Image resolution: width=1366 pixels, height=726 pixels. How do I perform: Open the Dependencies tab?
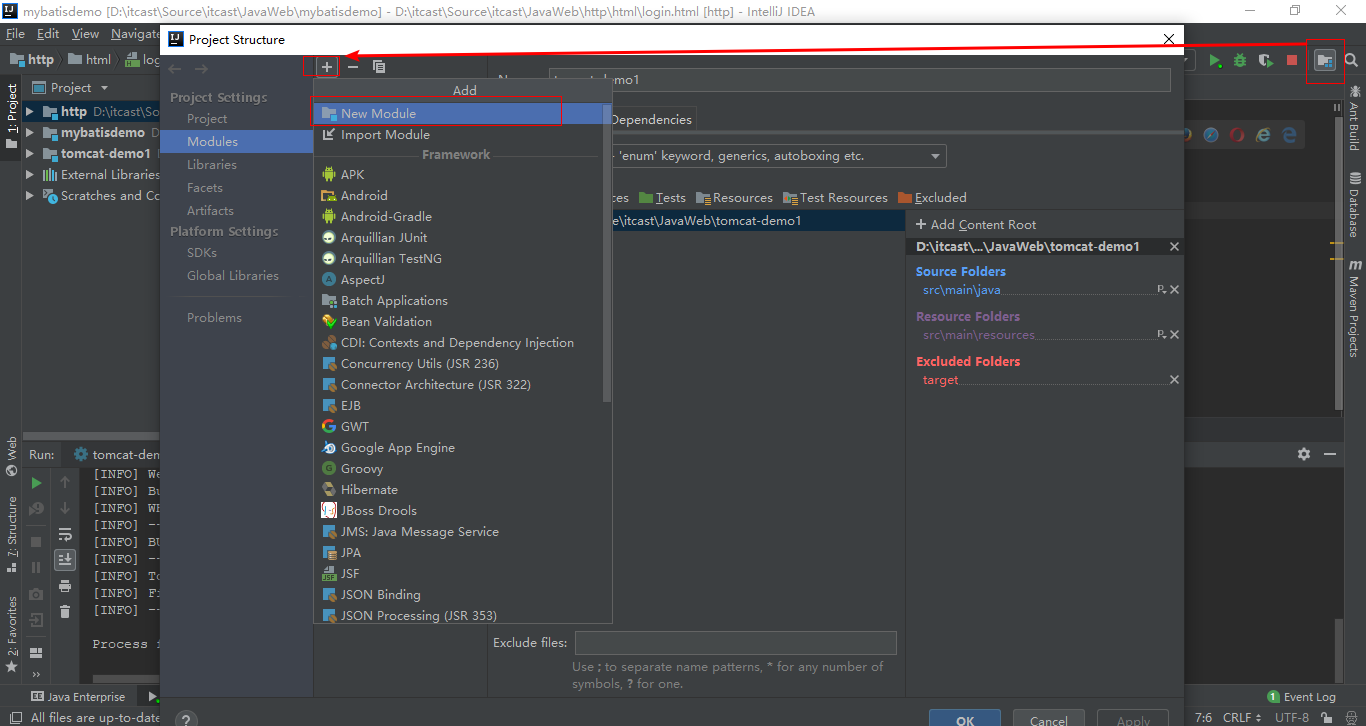coord(650,120)
